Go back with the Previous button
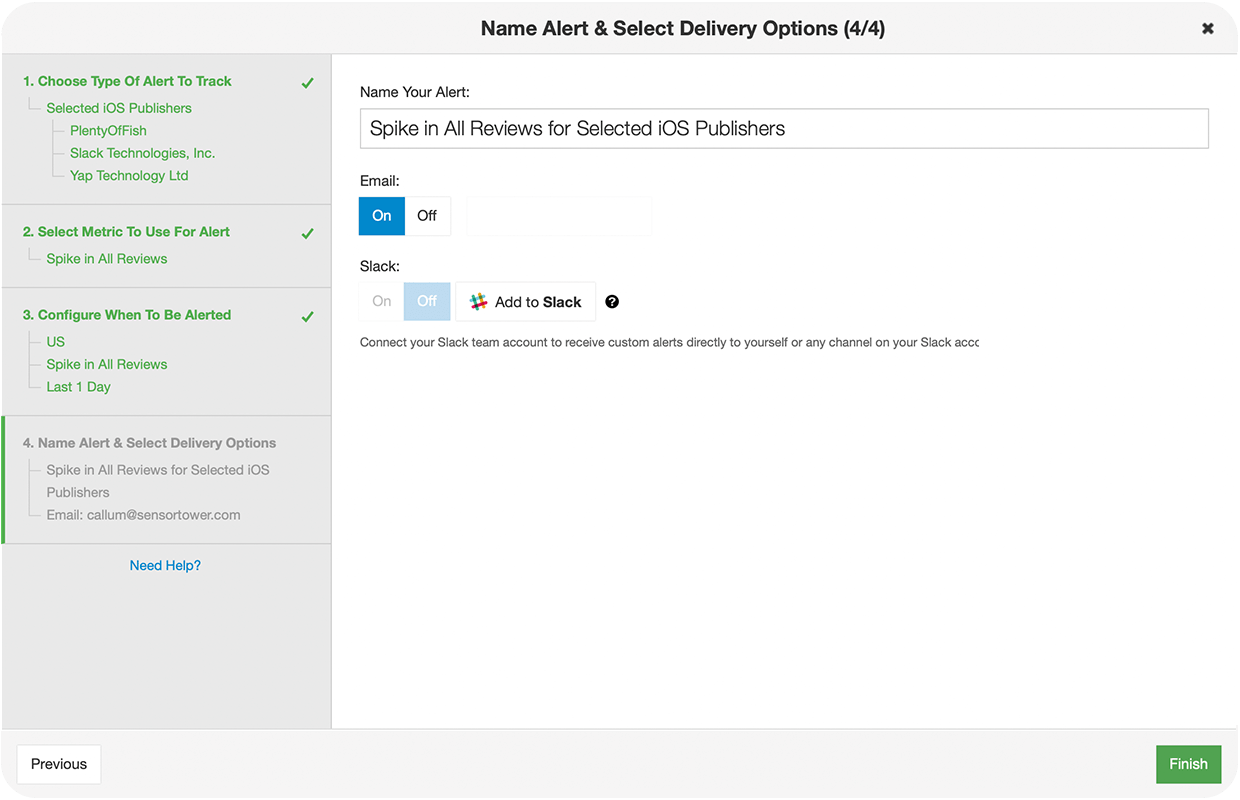The image size is (1240, 800). [59, 764]
